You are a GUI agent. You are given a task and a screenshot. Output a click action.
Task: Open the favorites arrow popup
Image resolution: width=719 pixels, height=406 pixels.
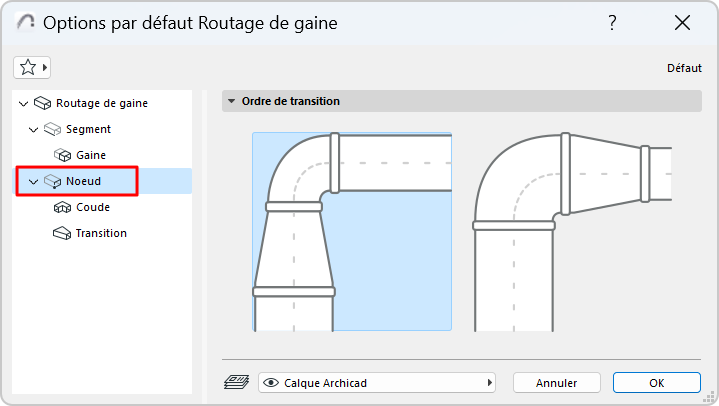click(45, 67)
